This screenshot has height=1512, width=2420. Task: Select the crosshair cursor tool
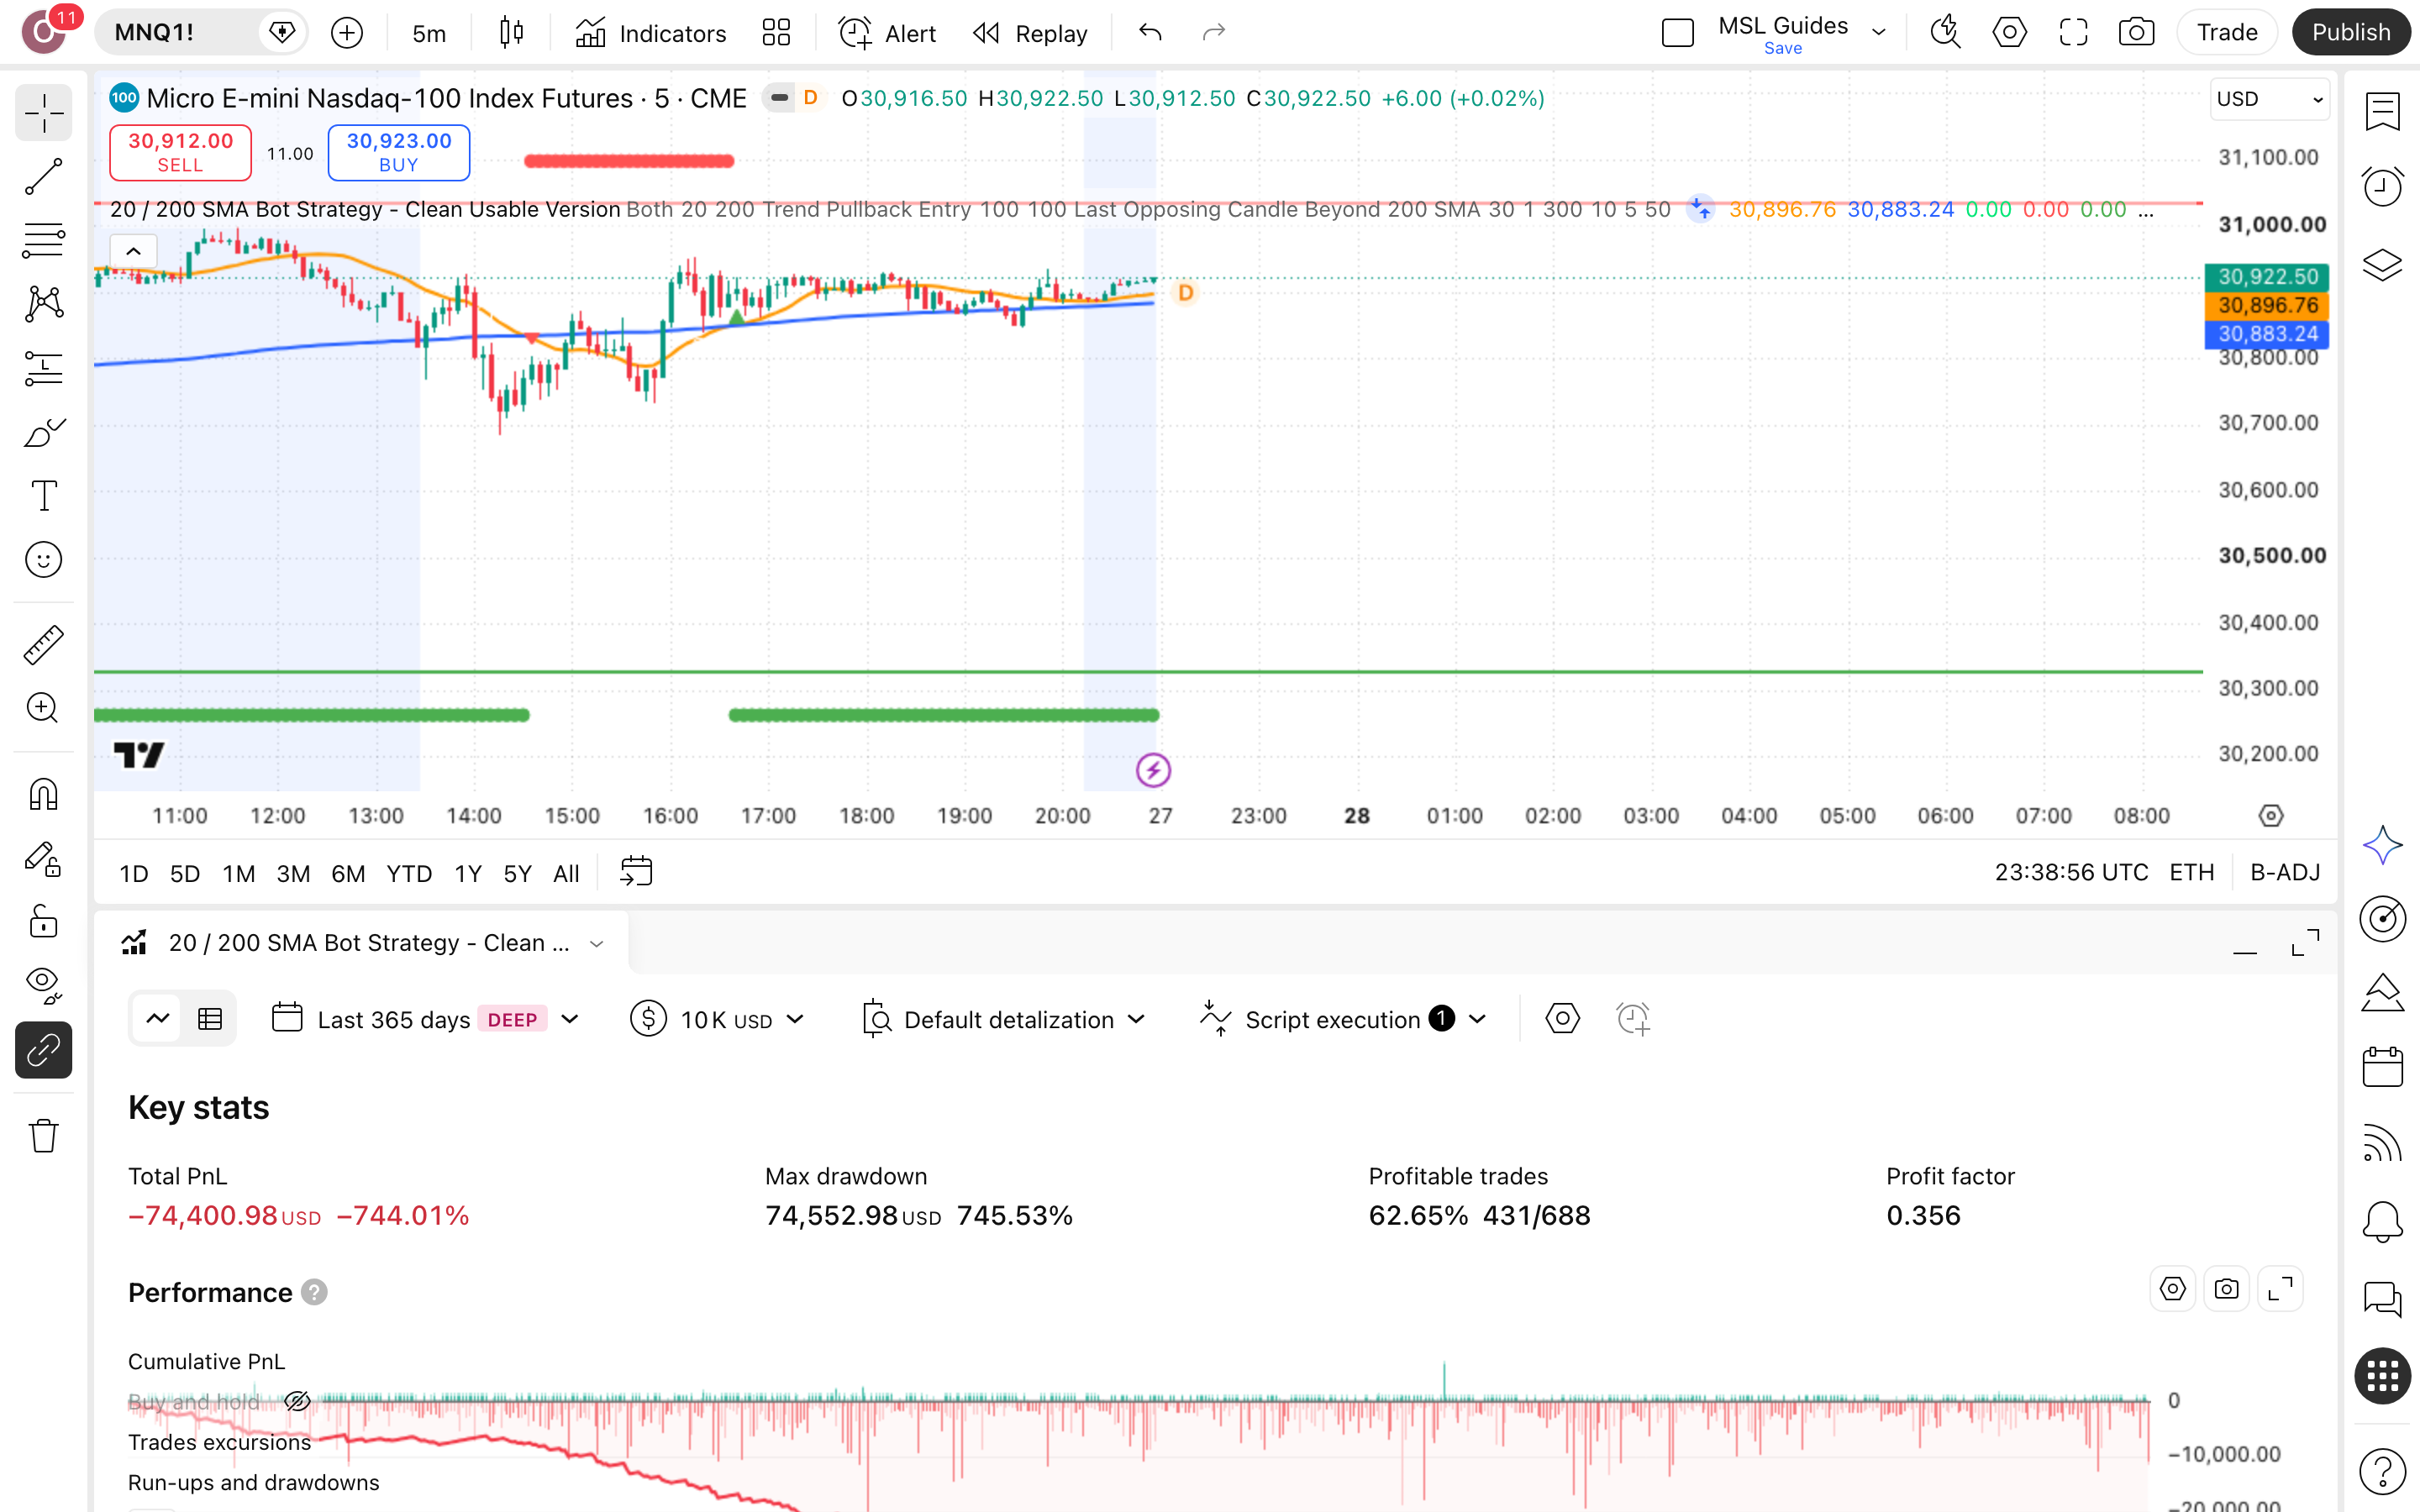coord(43,113)
